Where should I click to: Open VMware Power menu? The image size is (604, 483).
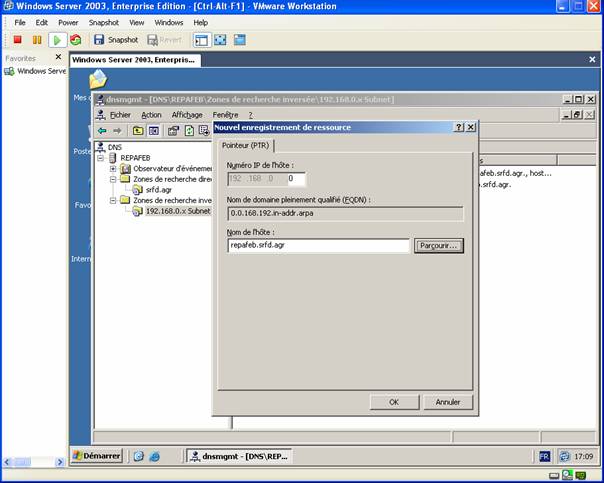coord(68,23)
